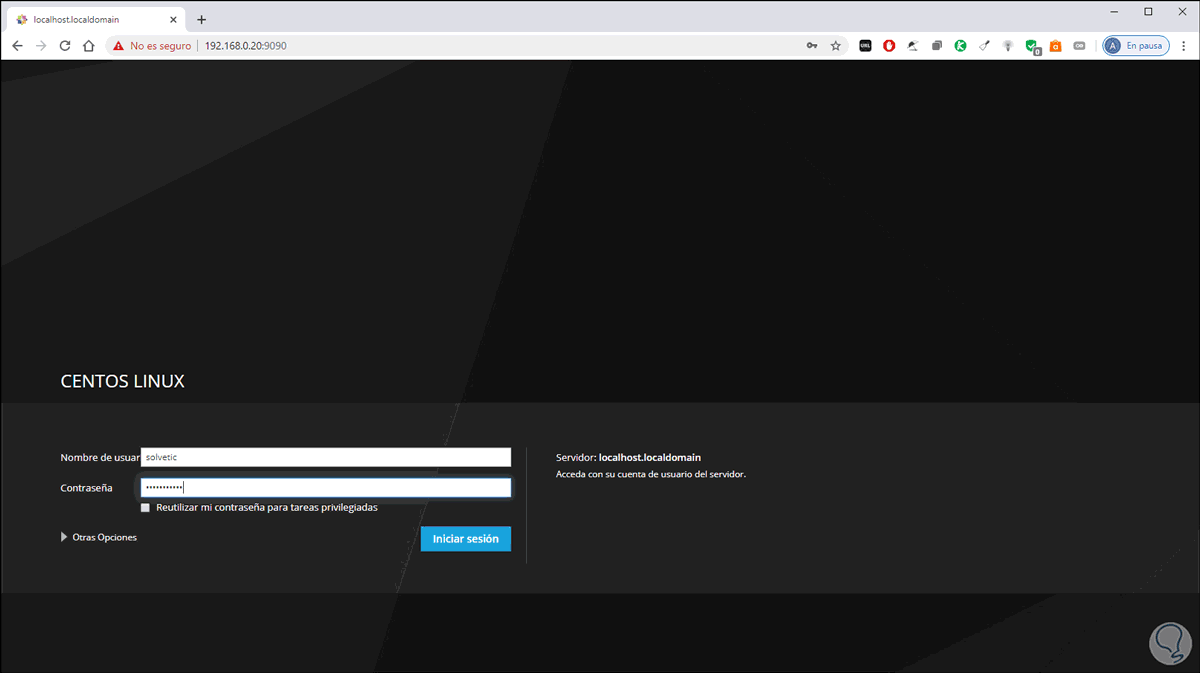Image resolution: width=1200 pixels, height=673 pixels.
Task: Open a new browser tab
Action: coord(201,19)
